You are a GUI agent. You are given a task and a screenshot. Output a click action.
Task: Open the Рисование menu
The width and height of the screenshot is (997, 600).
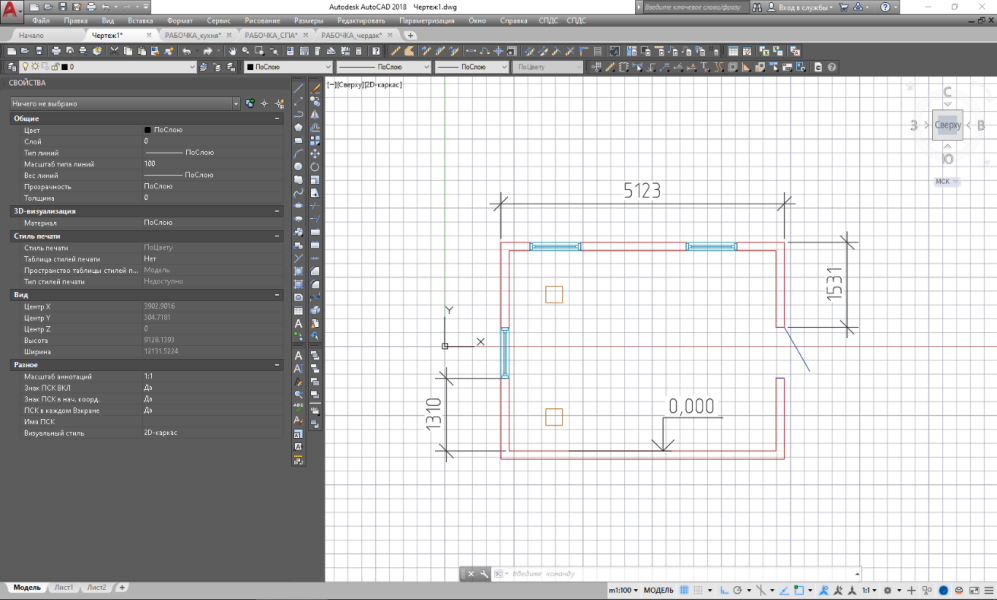pyautogui.click(x=262, y=20)
